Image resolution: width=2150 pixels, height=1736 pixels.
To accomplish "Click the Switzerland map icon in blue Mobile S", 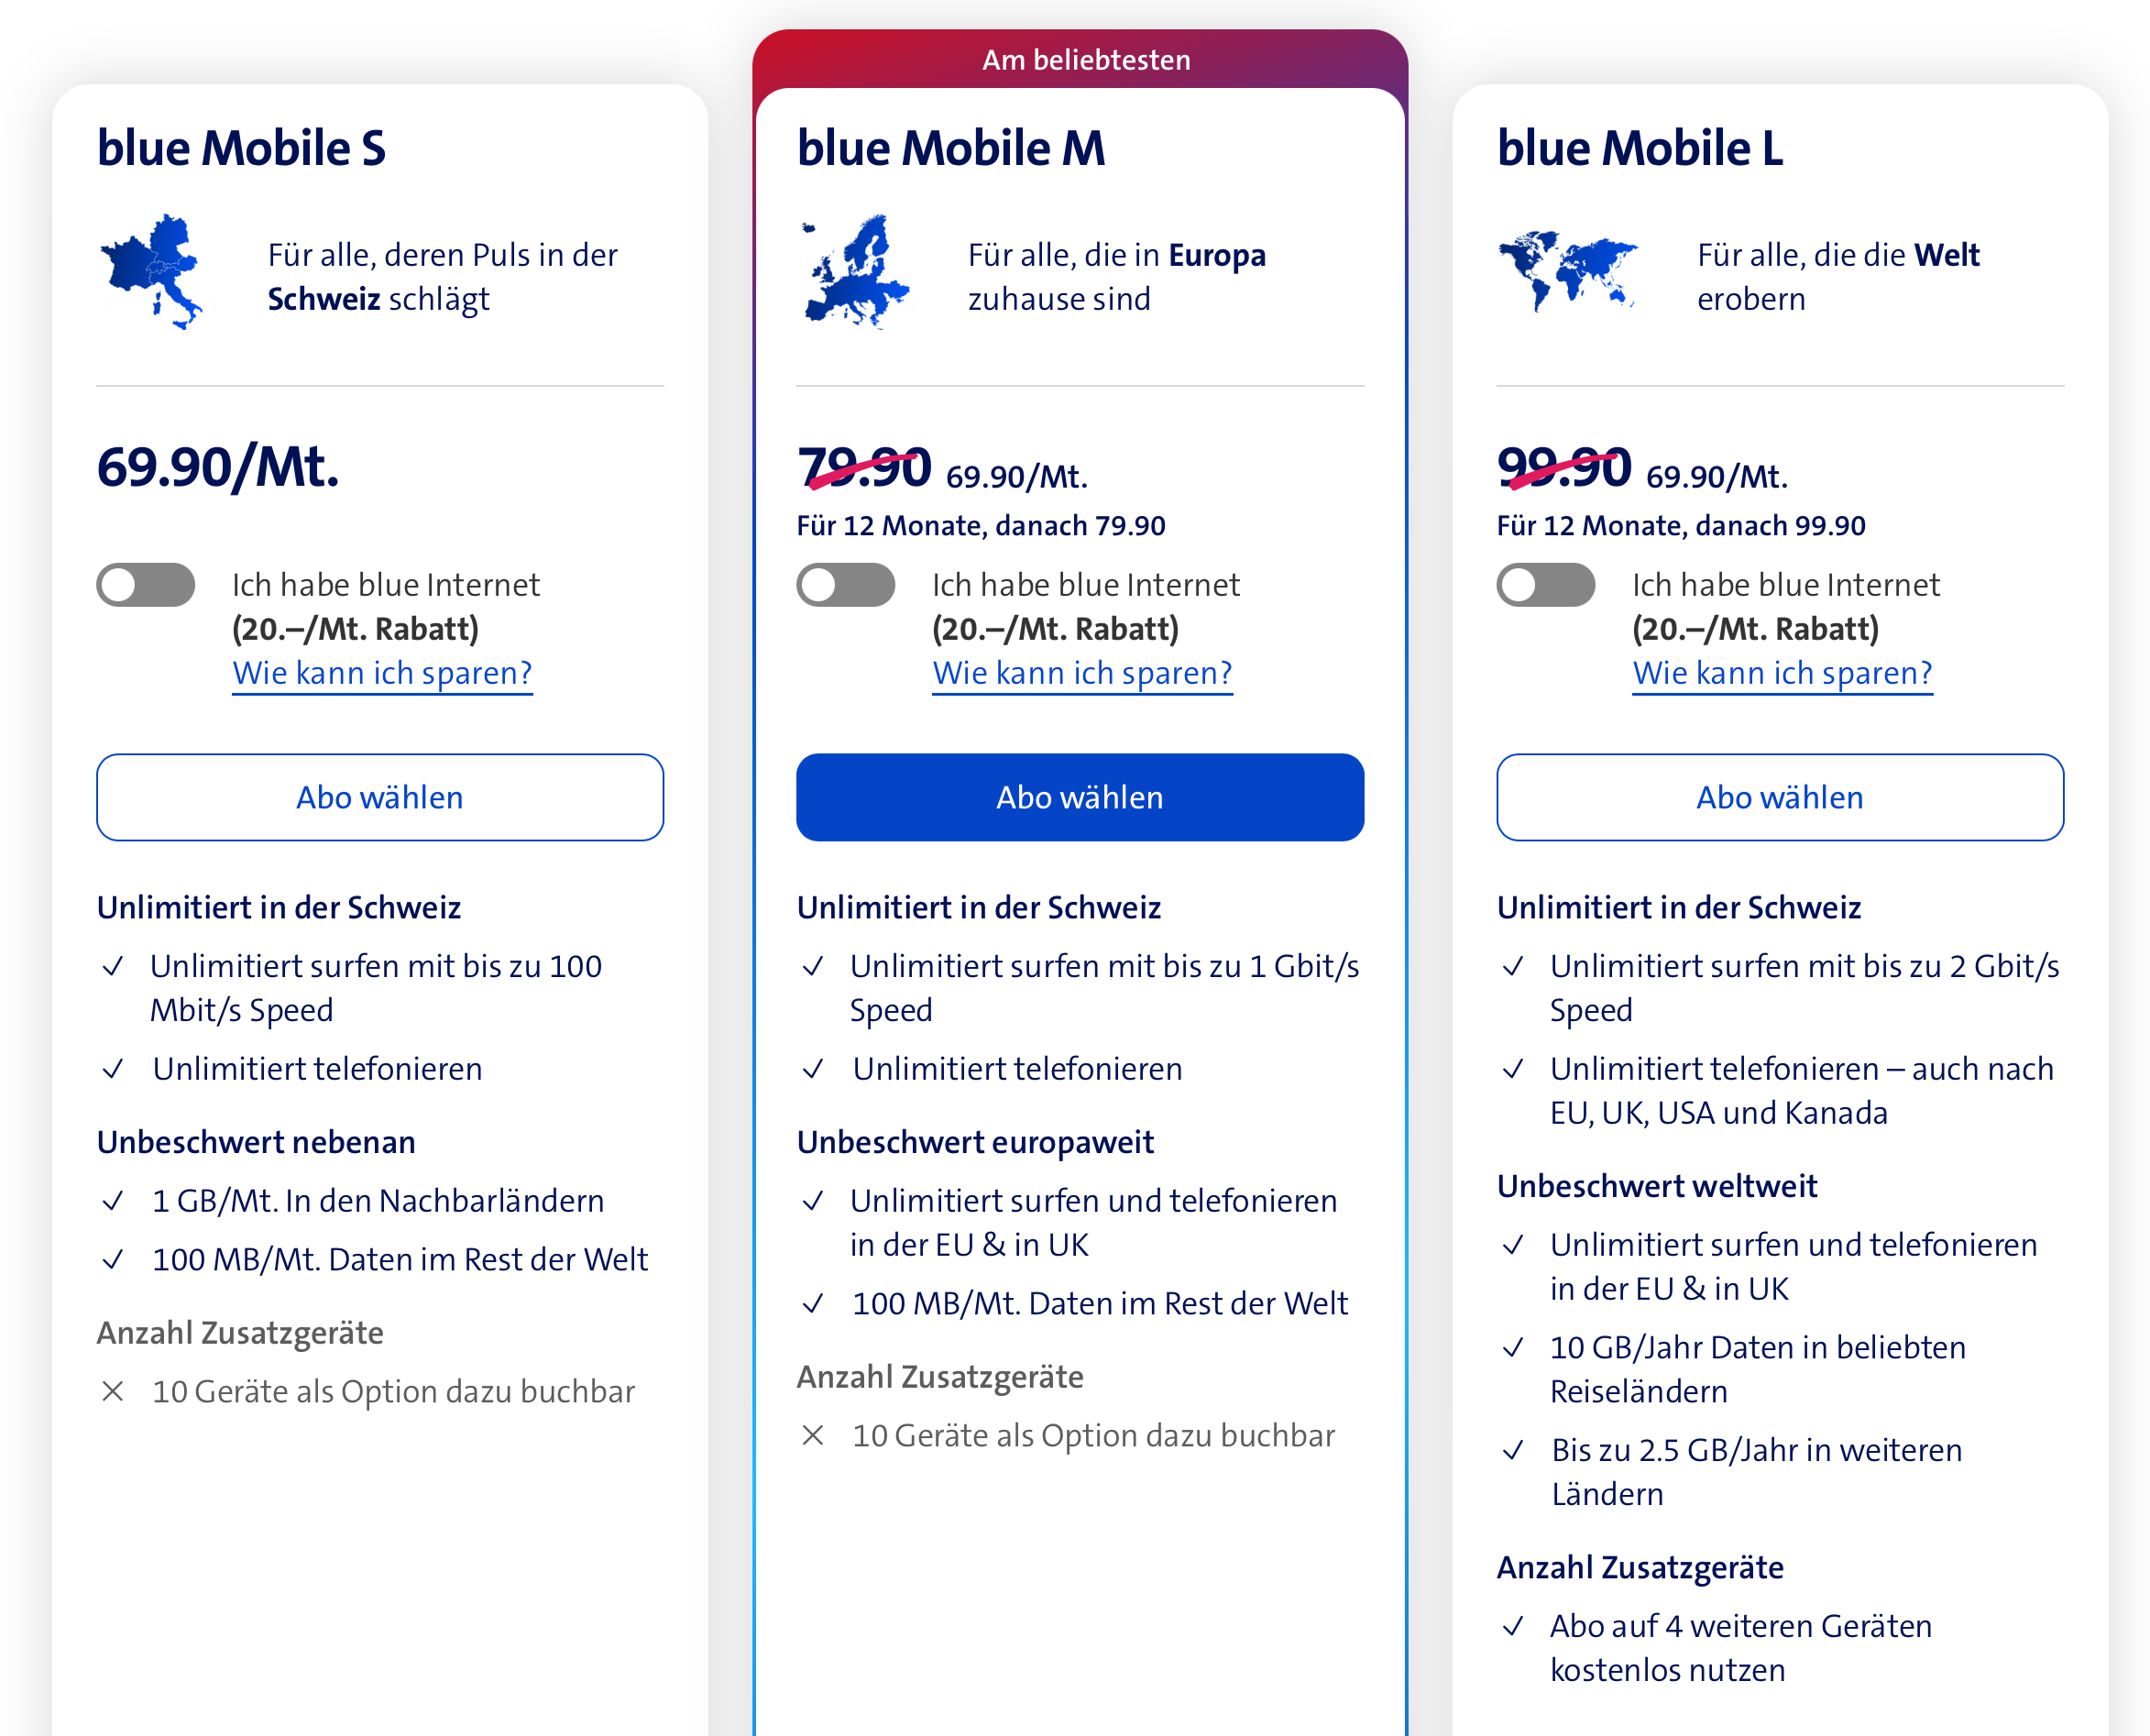I will tap(152, 271).
